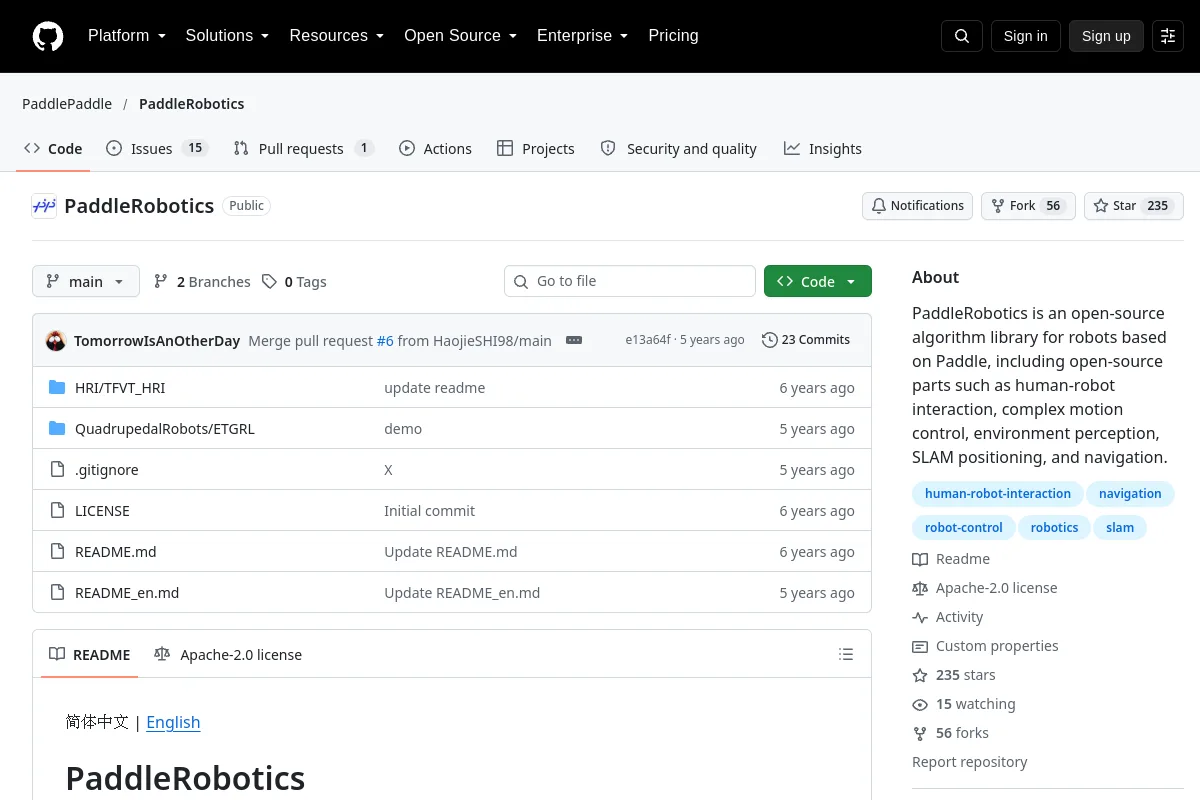This screenshot has height=800, width=1200.
Task: Open the PaddlePaddle organization breadcrumb
Action: click(67, 104)
